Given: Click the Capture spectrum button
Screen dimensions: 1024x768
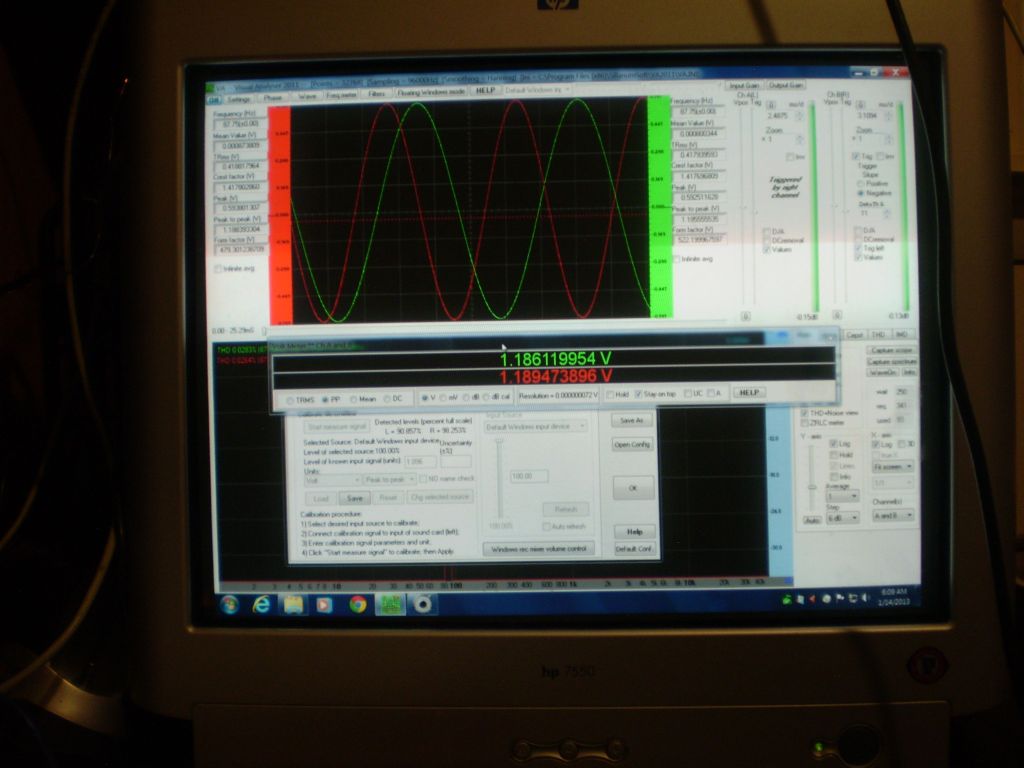Looking at the screenshot, I should pos(891,361).
